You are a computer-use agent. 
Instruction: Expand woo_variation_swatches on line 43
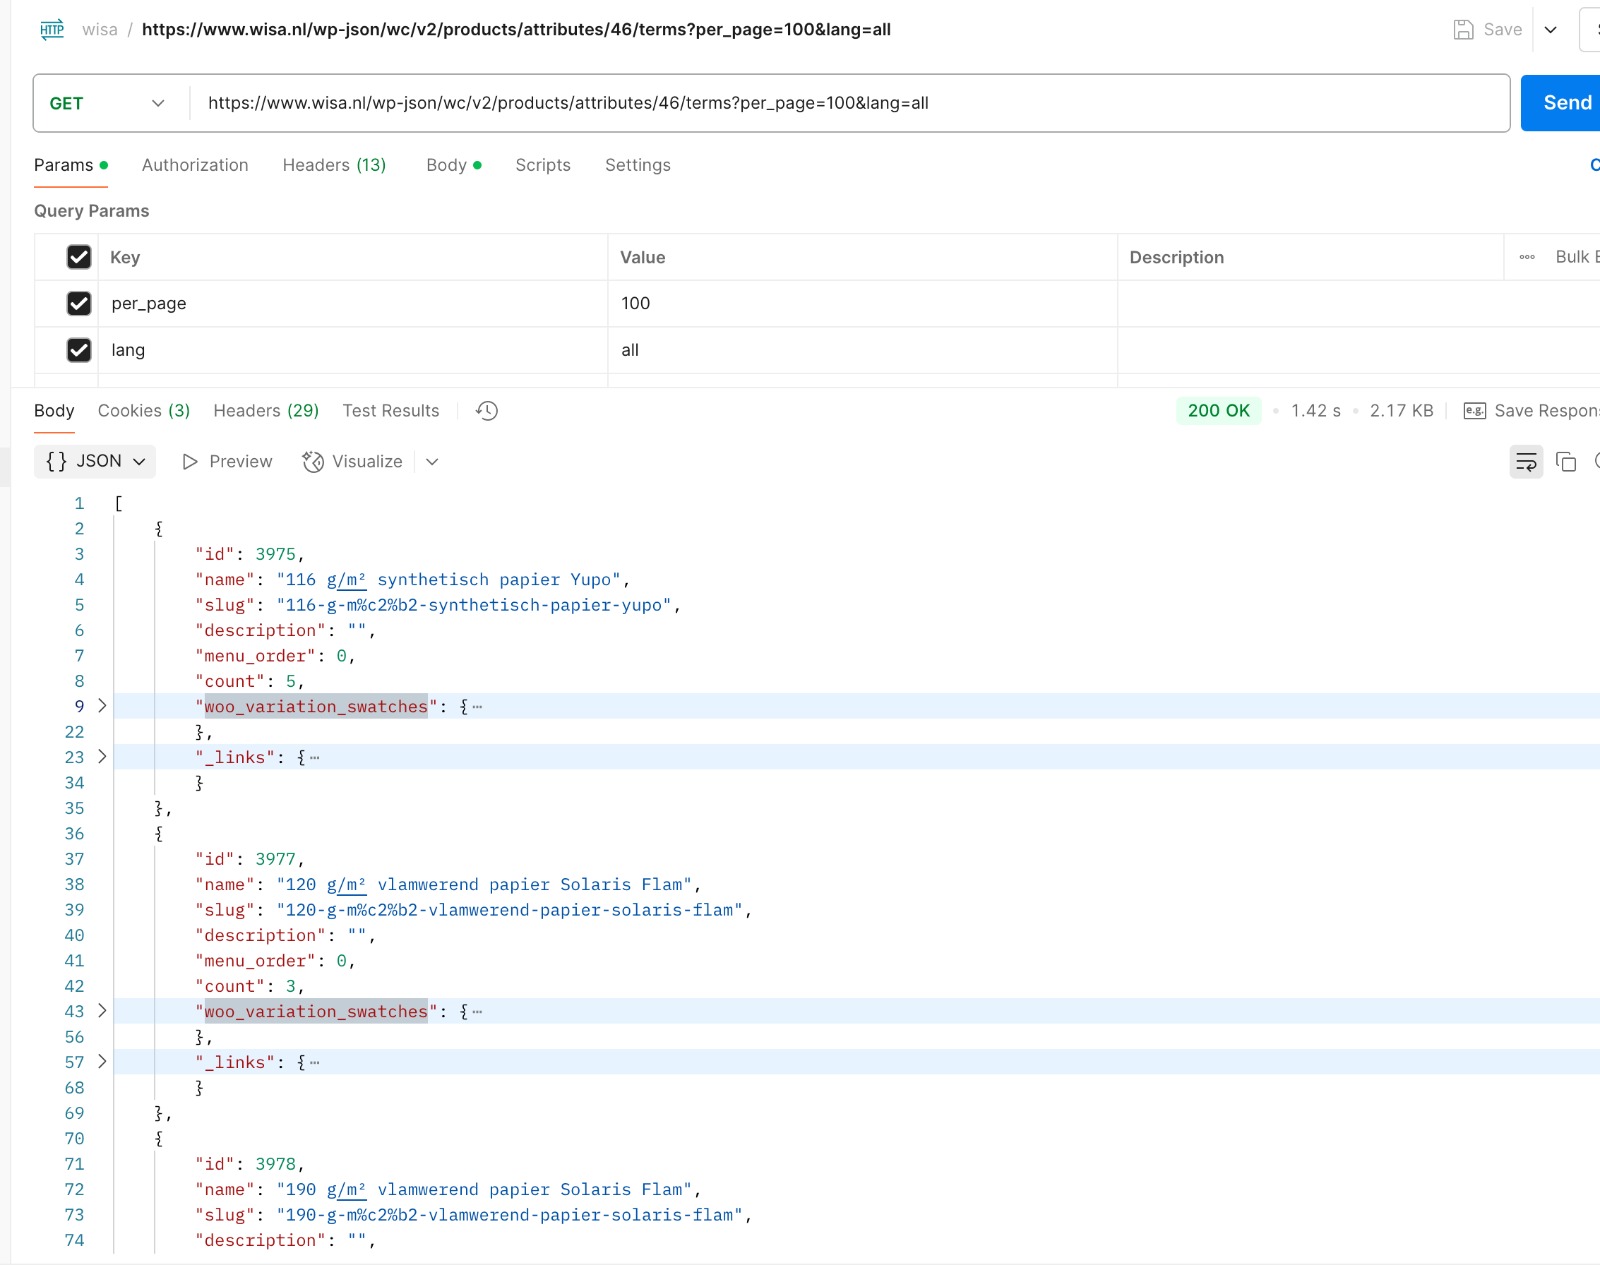102,1011
